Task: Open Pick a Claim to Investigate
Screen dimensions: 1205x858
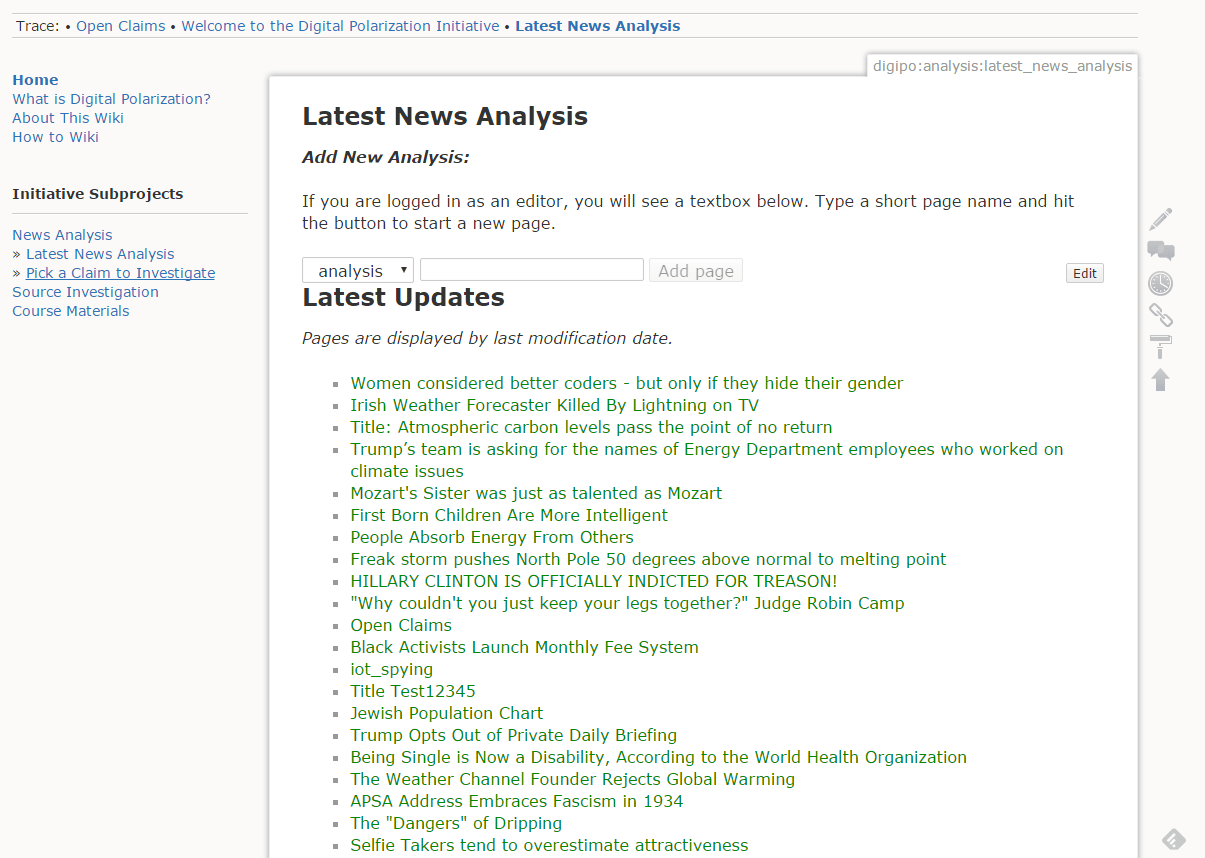Action: coord(120,273)
